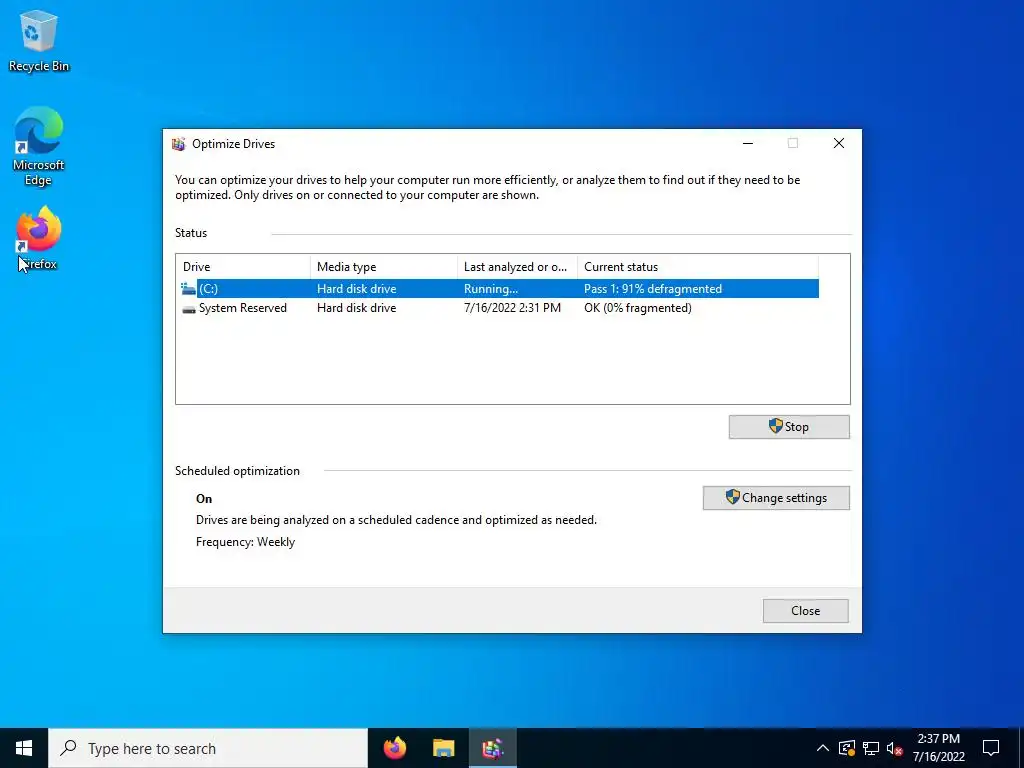Click '7/16/2022 2:31 PM' date cell

point(512,308)
